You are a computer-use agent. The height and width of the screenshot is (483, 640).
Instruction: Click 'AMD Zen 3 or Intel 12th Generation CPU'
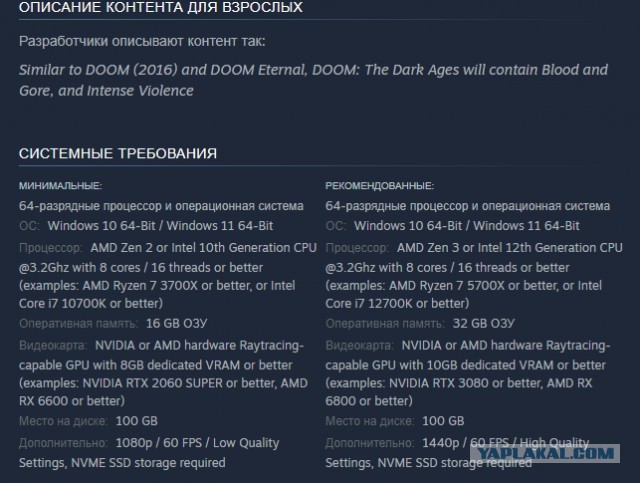[x=510, y=248]
